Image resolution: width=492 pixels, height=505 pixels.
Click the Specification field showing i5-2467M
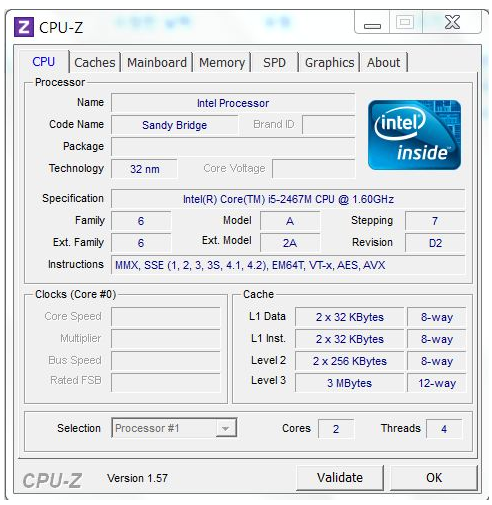pyautogui.click(x=288, y=199)
